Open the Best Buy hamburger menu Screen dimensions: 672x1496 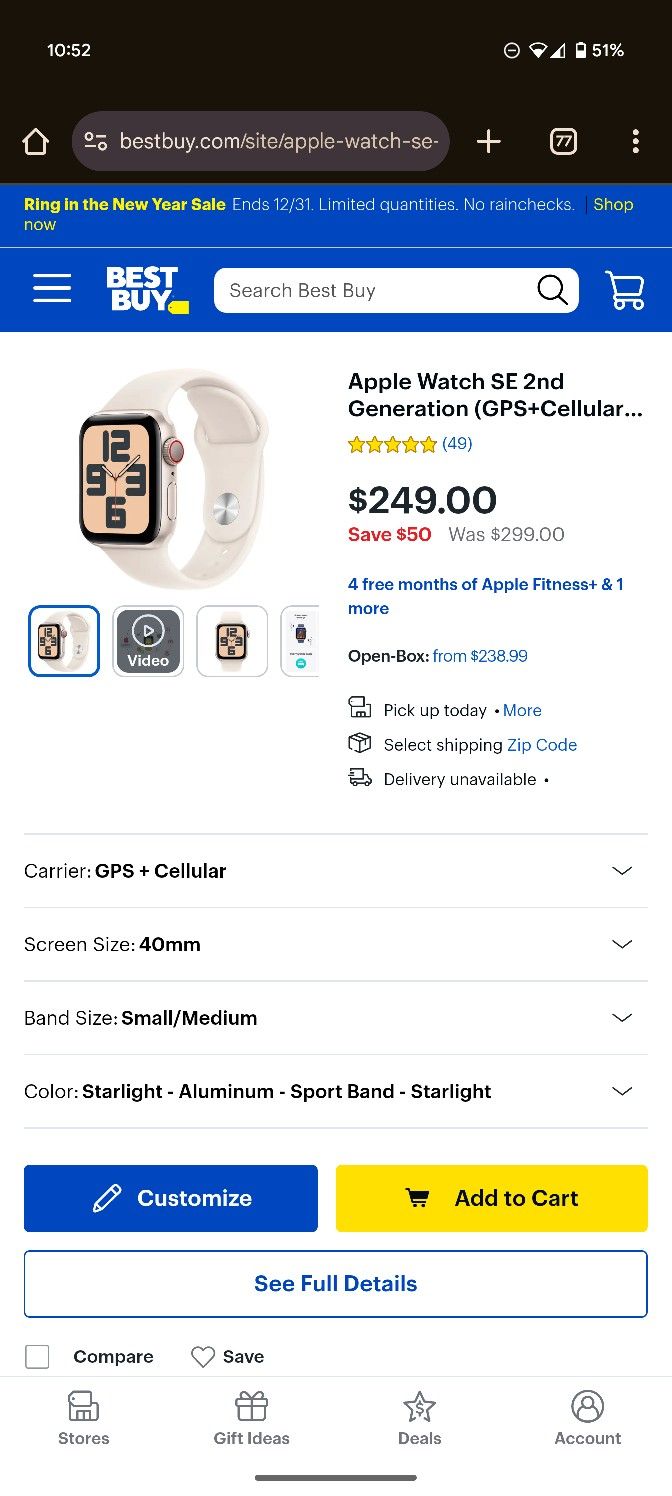[x=52, y=290]
